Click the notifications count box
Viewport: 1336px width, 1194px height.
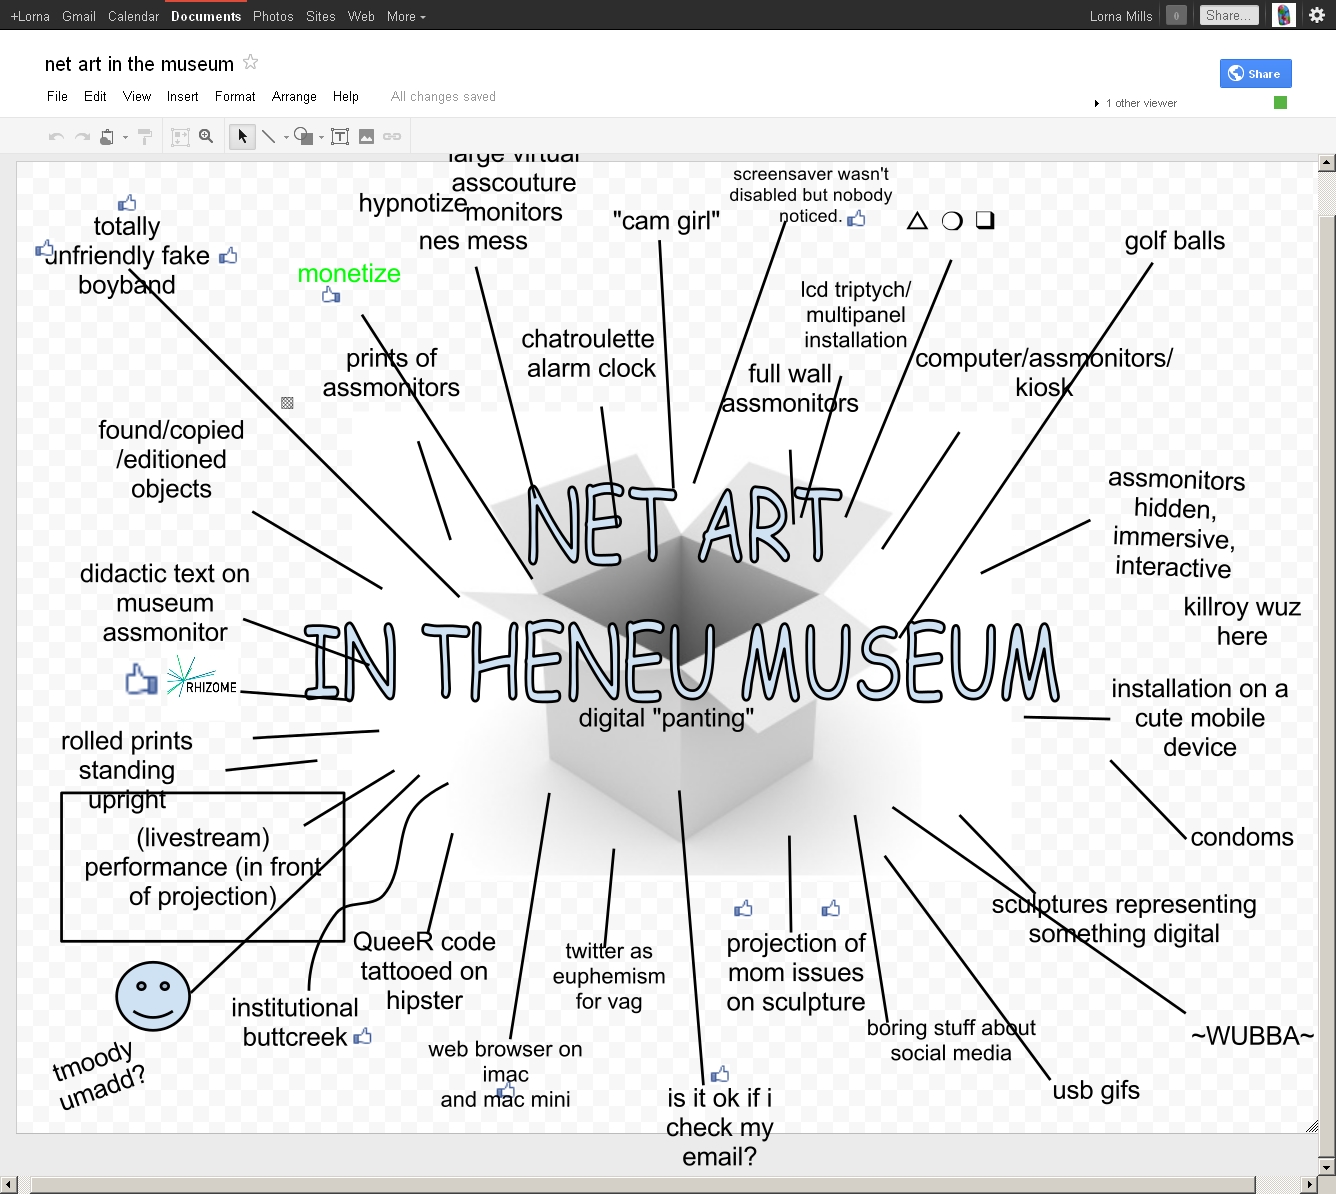(x=1176, y=15)
